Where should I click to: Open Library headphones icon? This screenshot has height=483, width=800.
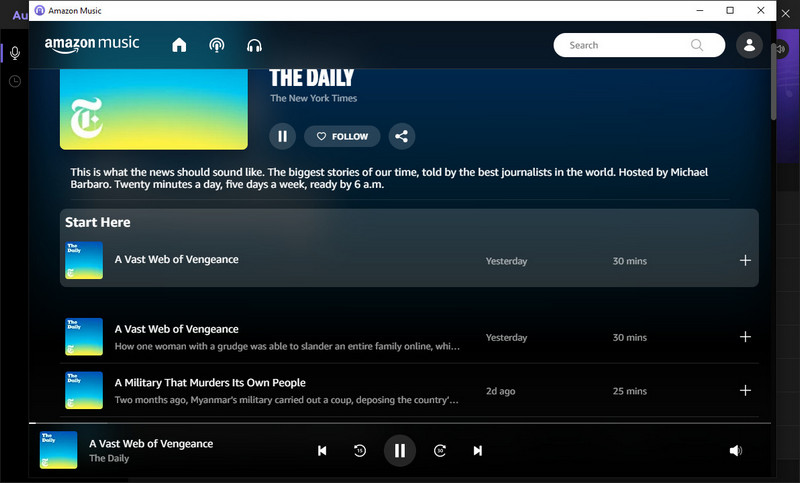(254, 46)
